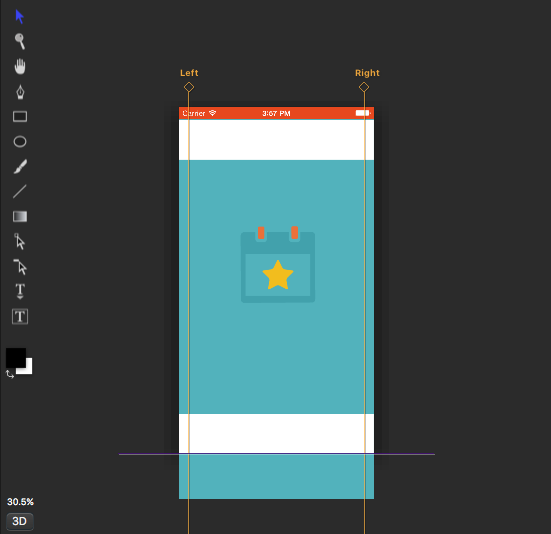Activate the Paintbrush tool

coord(20,167)
